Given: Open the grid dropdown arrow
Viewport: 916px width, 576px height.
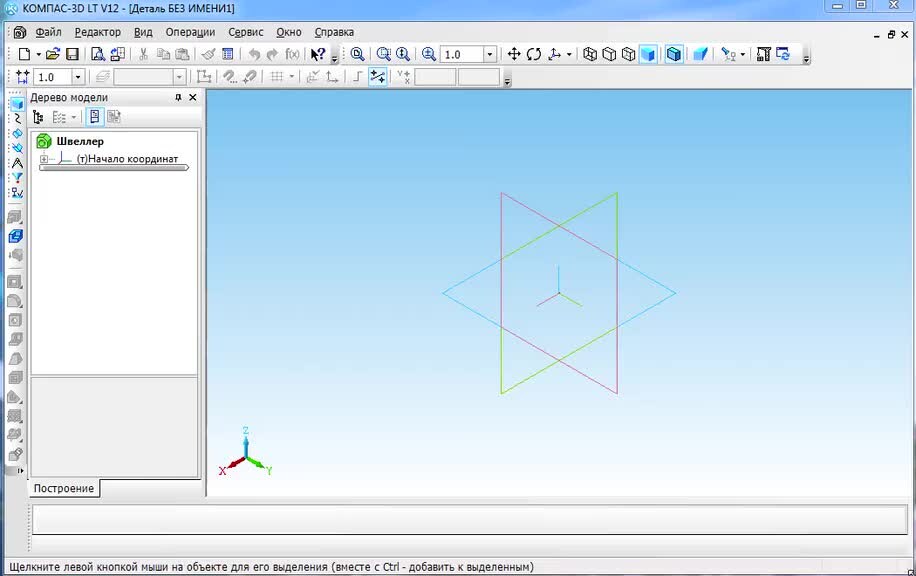Looking at the screenshot, I should click(292, 77).
